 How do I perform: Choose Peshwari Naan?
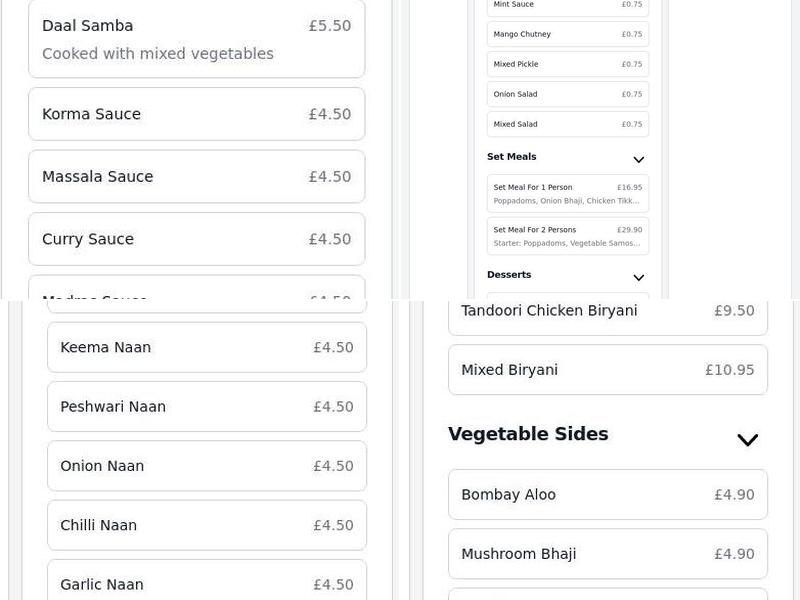click(x=206, y=406)
